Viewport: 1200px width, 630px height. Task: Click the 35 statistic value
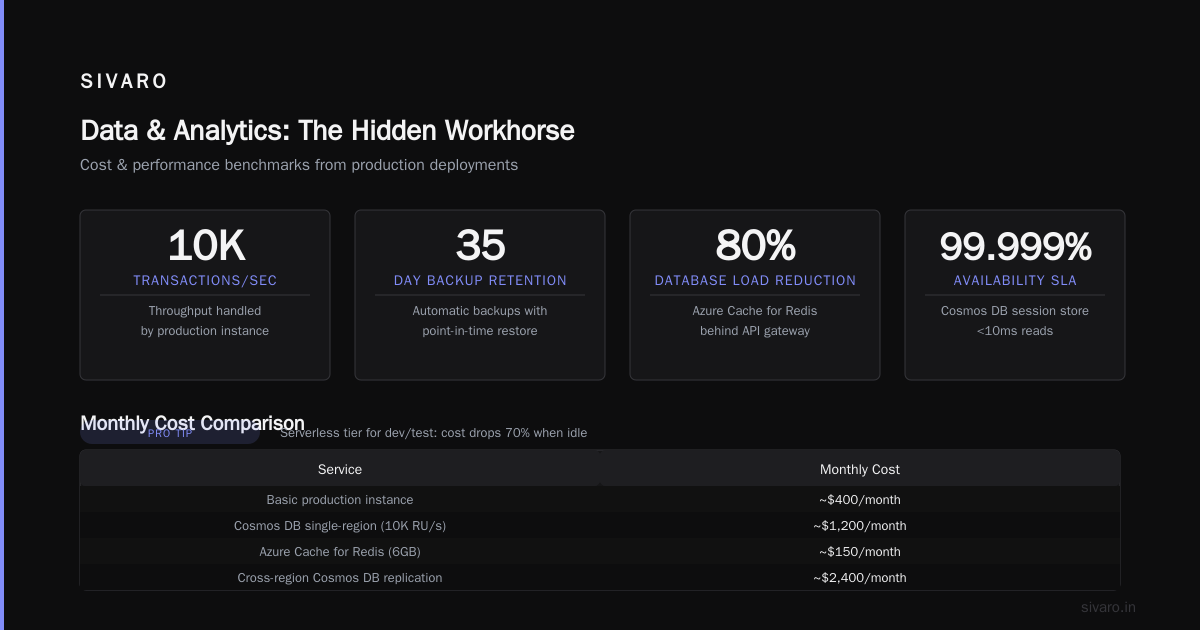click(480, 246)
